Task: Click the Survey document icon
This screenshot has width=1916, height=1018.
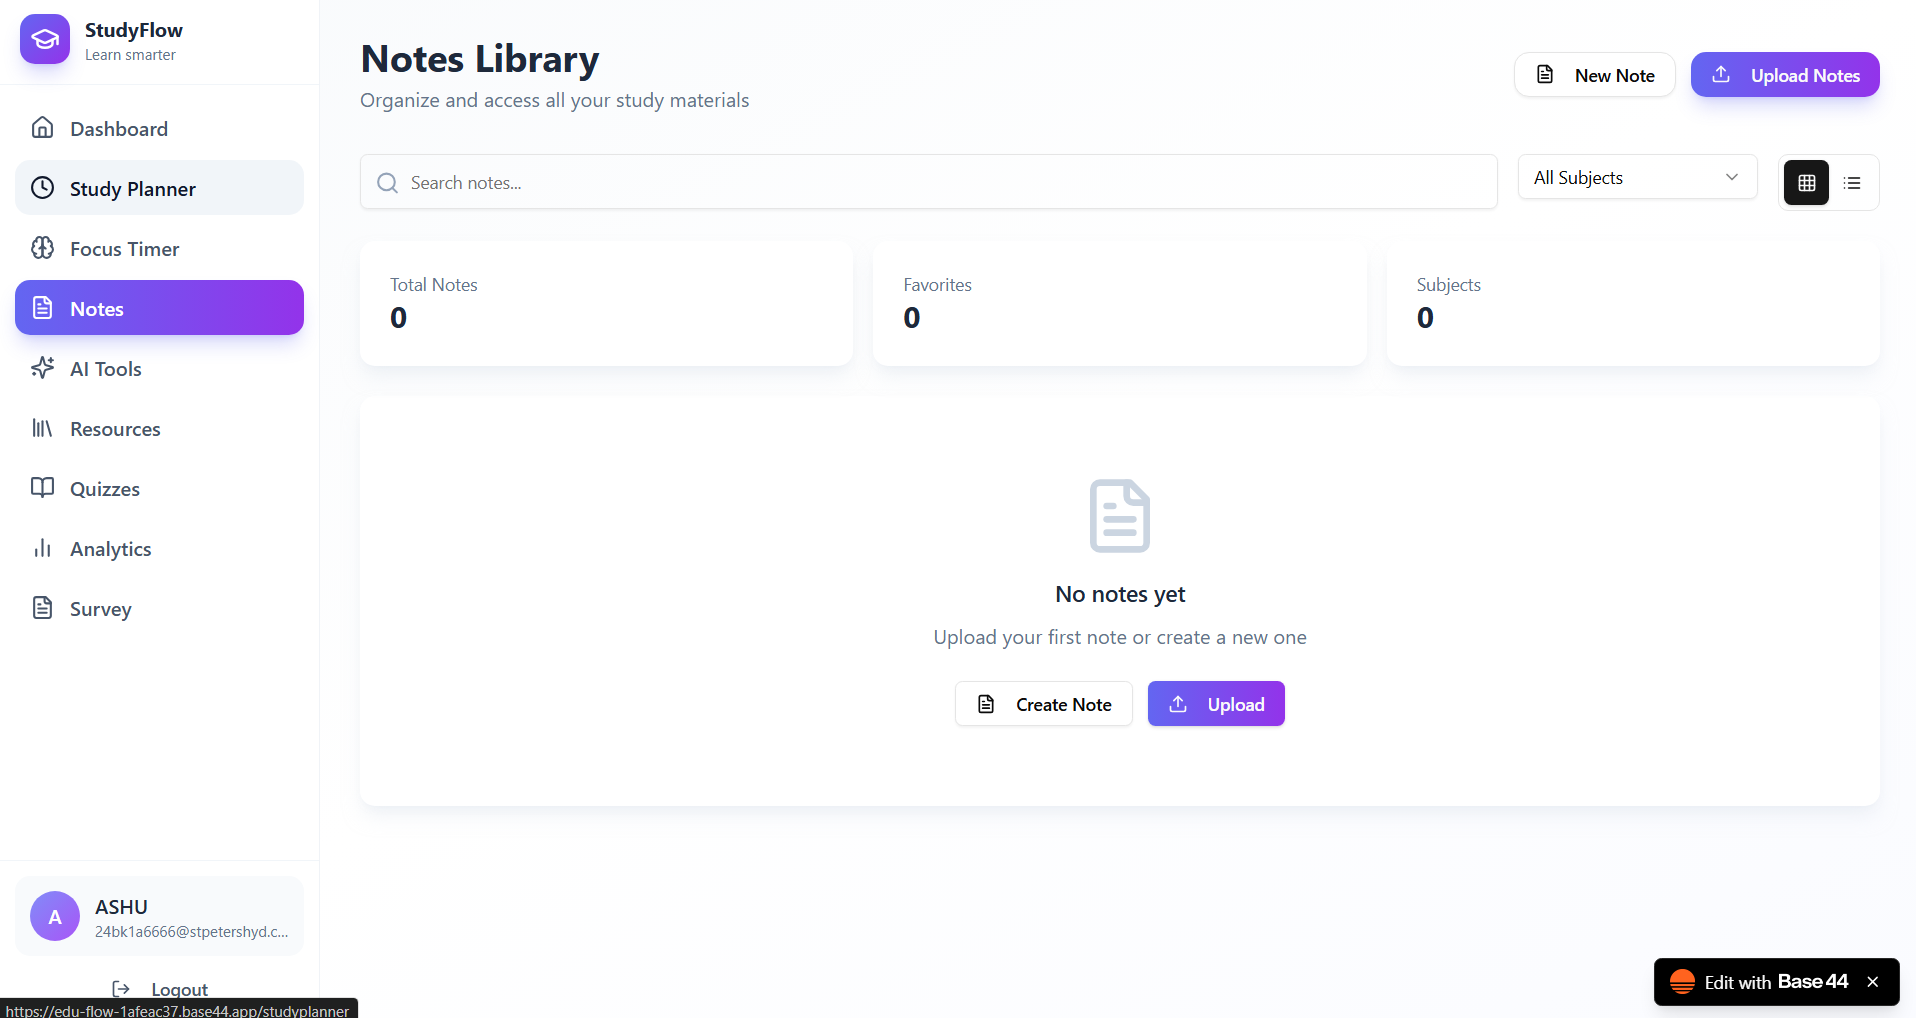Action: click(42, 607)
